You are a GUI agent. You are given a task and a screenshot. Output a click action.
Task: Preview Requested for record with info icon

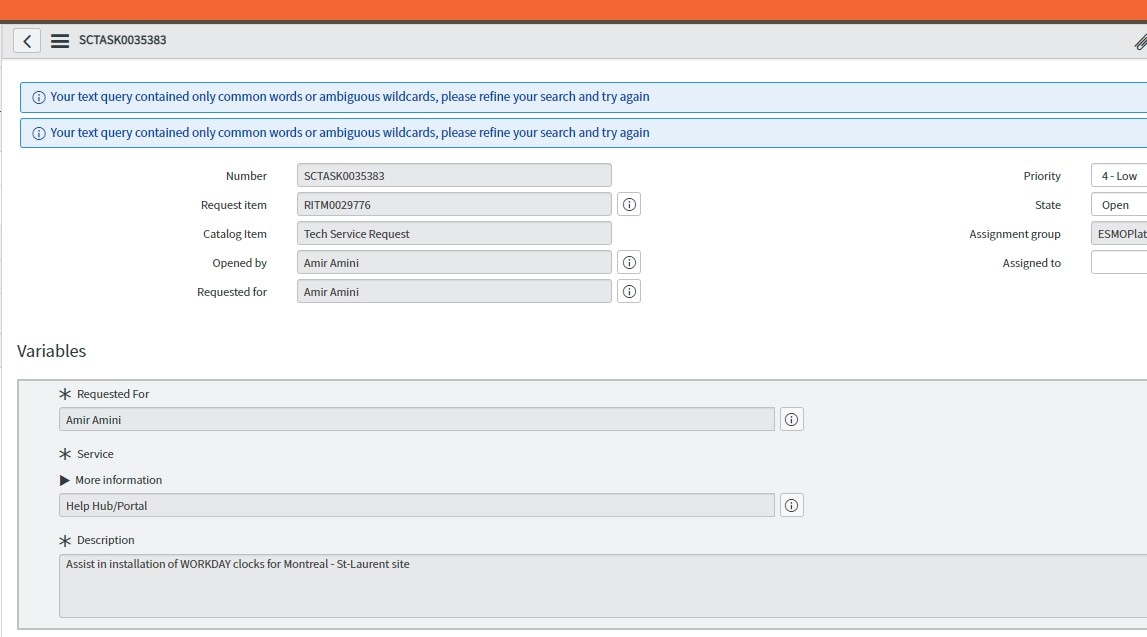(629, 291)
